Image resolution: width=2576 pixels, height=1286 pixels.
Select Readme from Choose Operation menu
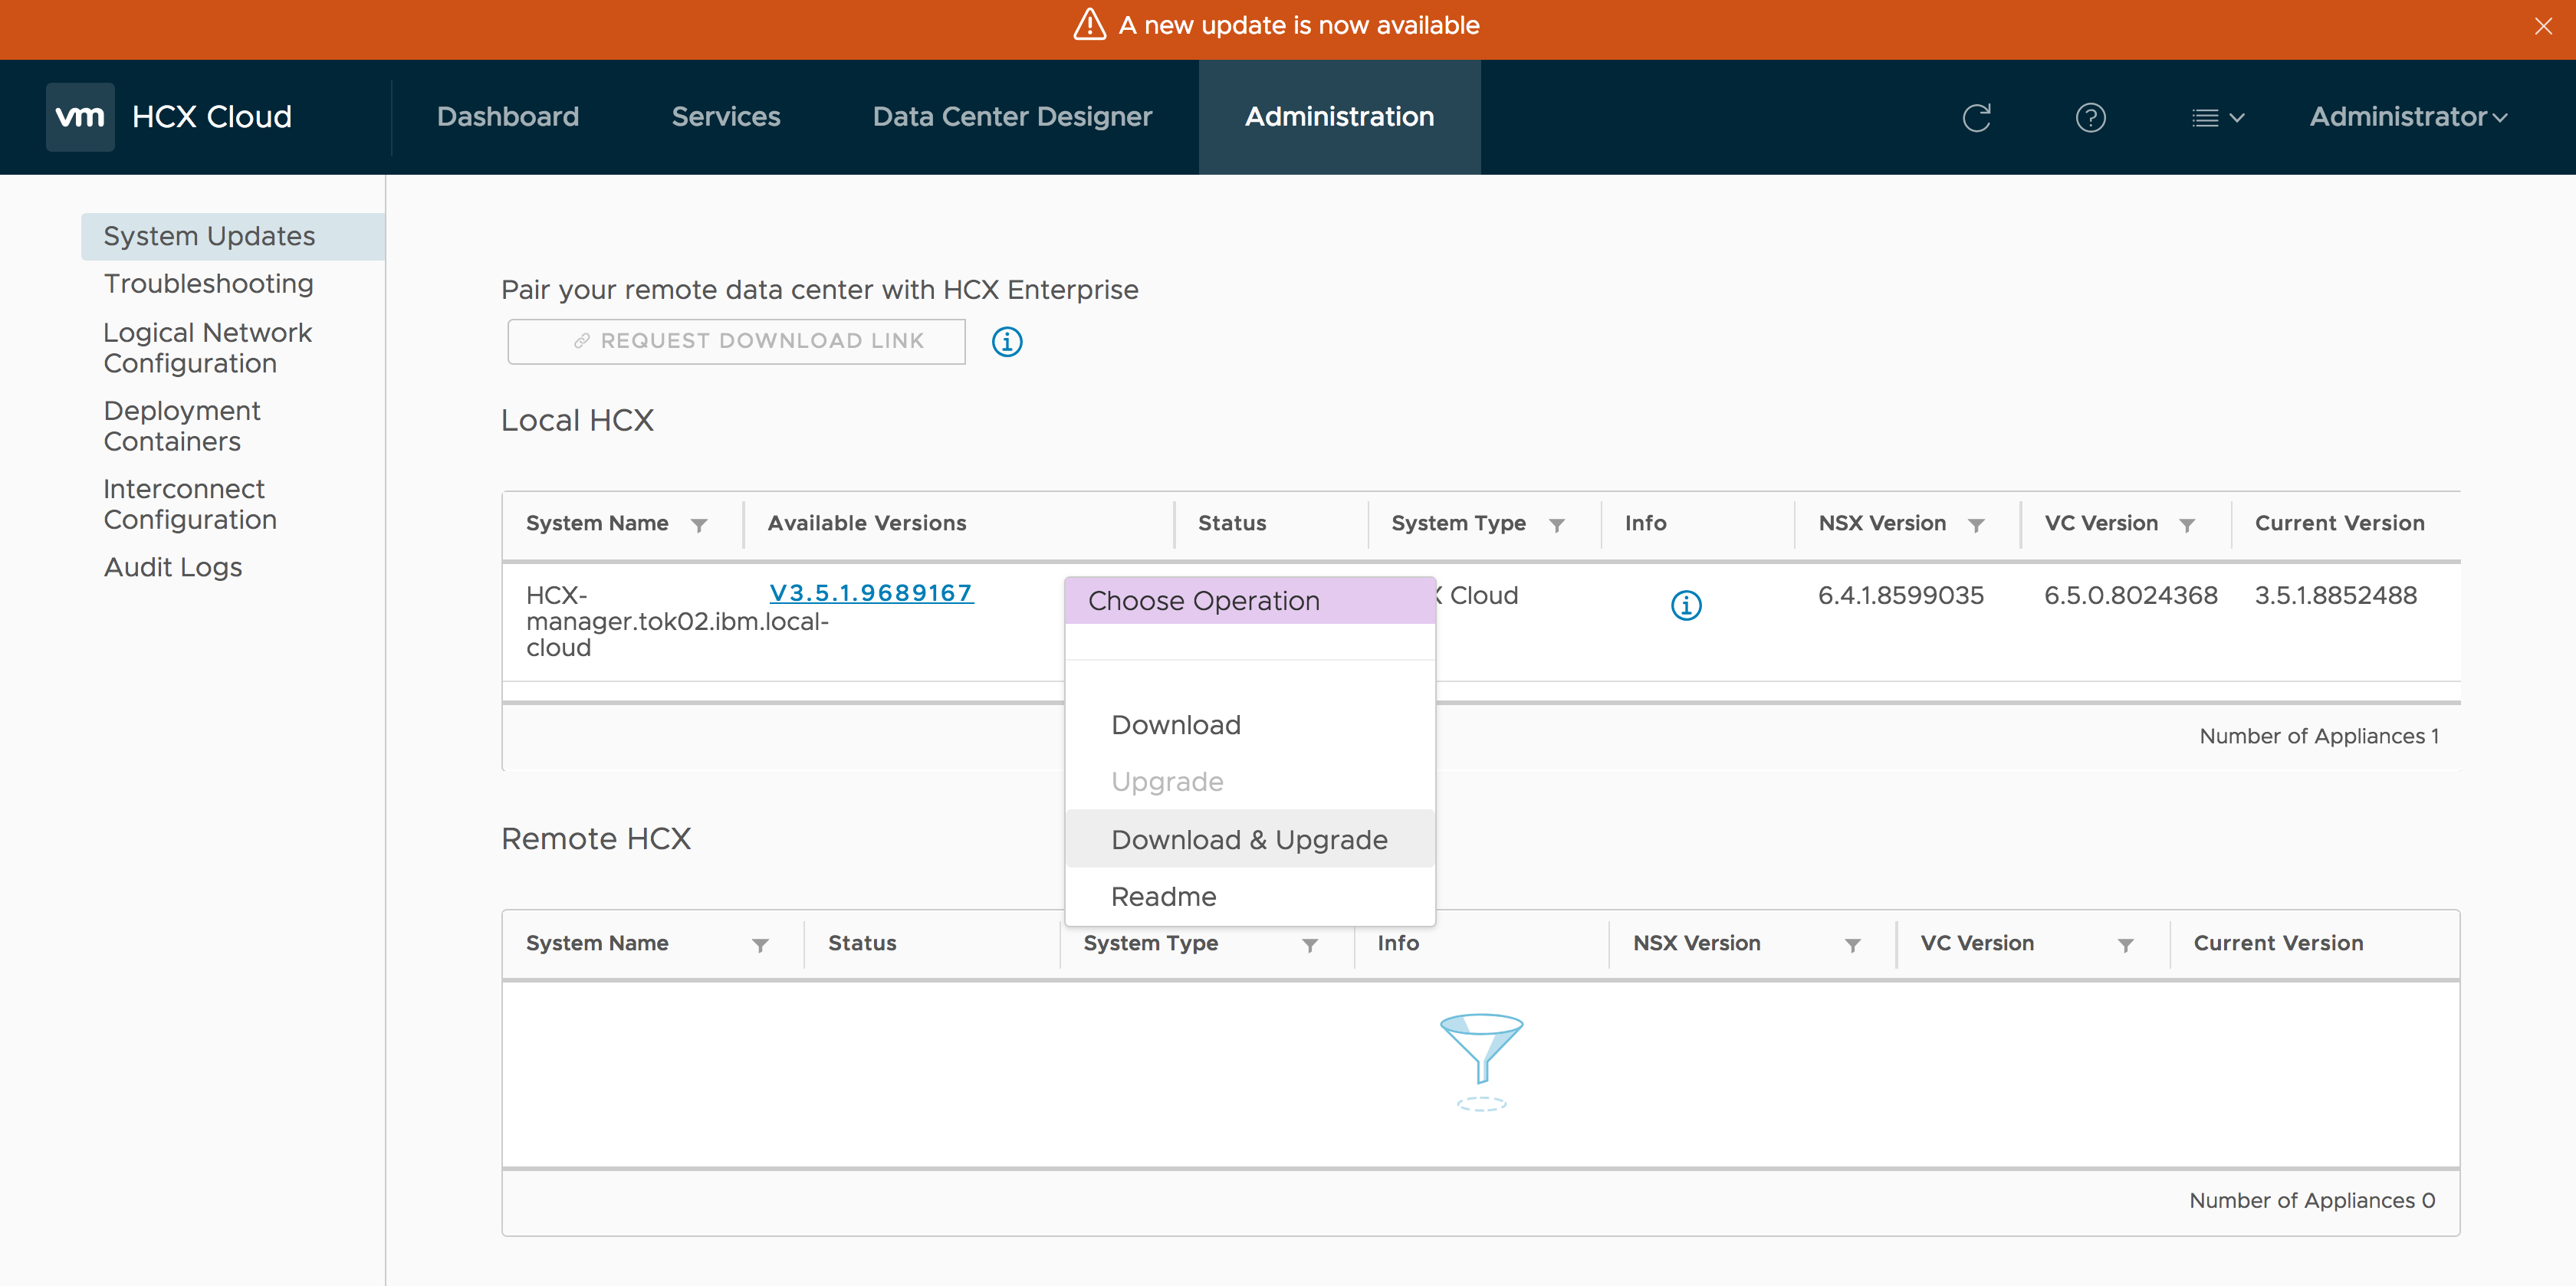pos(1163,896)
